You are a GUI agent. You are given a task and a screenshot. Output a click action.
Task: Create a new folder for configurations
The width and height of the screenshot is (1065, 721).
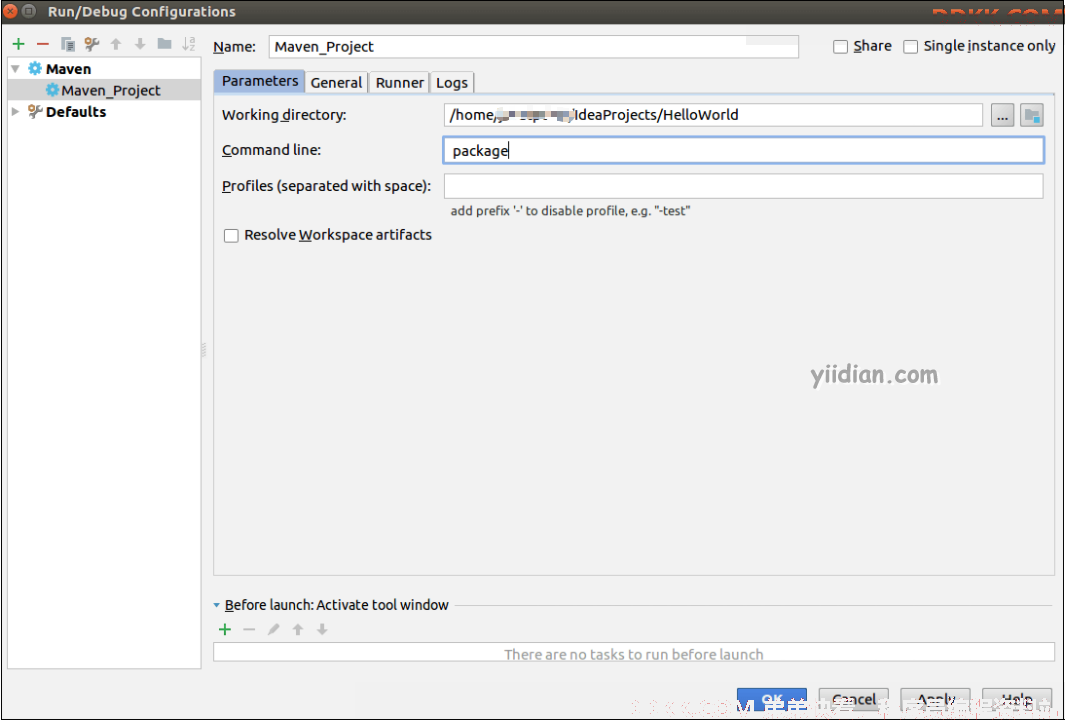(164, 44)
